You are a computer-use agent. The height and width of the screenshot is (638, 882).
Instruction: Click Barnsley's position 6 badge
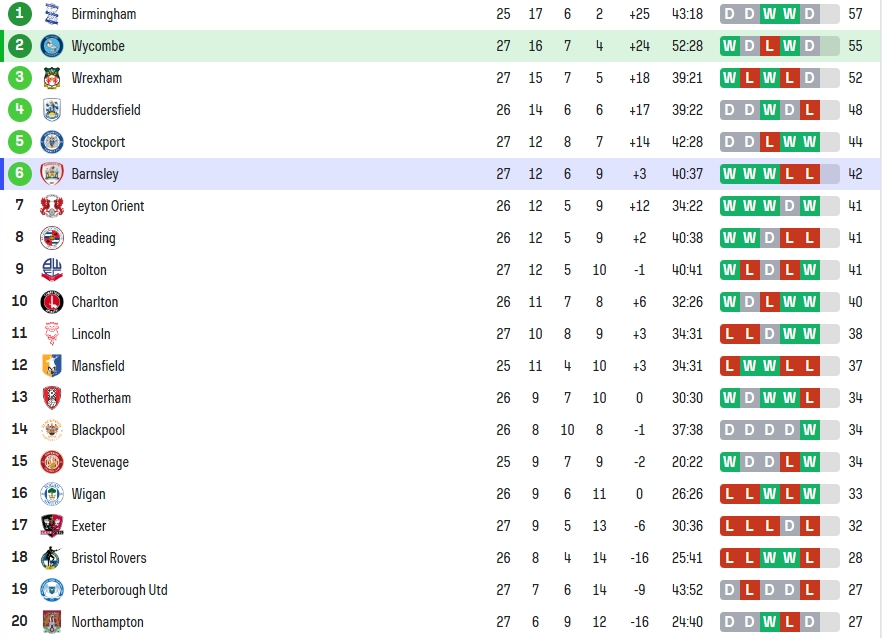(x=20, y=173)
